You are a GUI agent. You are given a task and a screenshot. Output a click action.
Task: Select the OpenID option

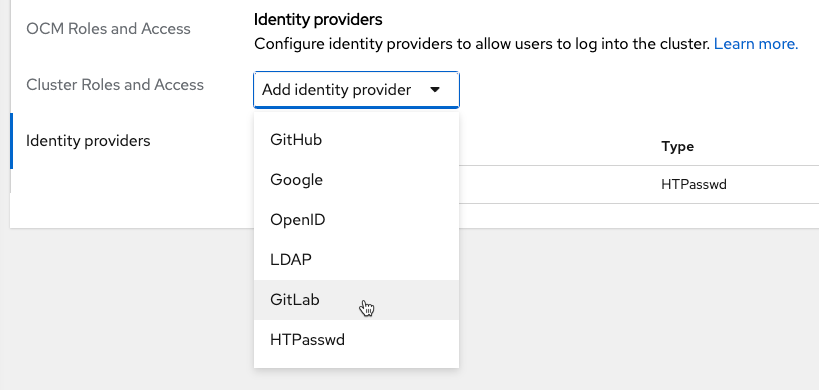(x=356, y=220)
